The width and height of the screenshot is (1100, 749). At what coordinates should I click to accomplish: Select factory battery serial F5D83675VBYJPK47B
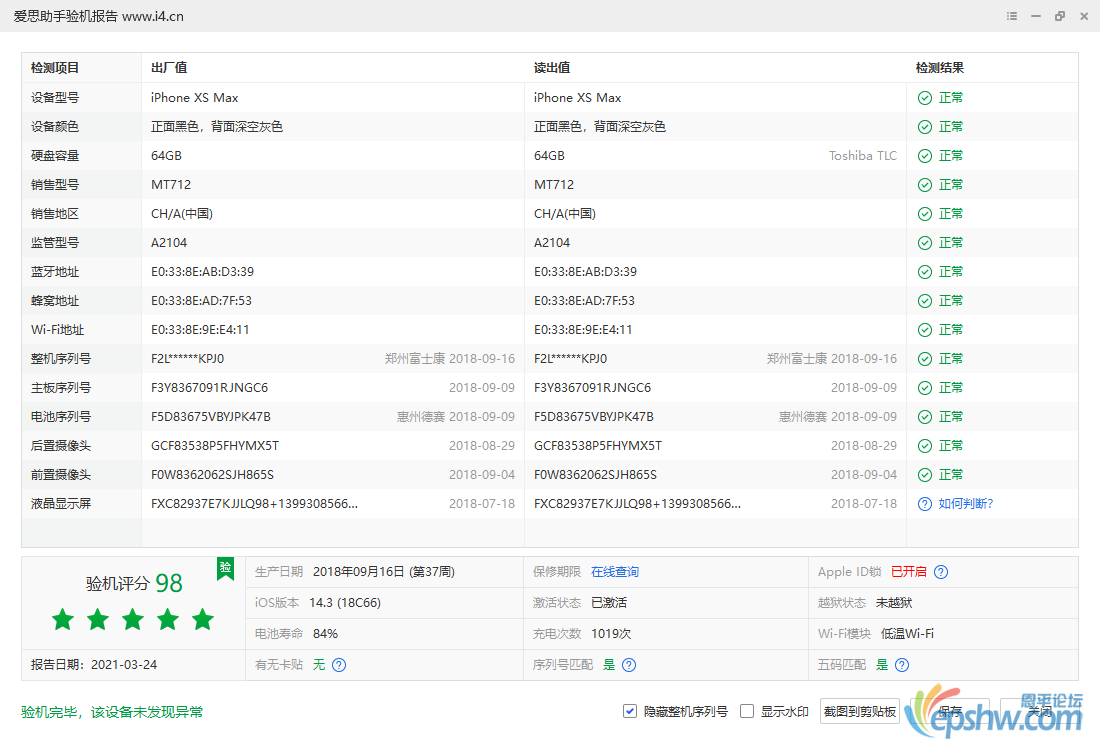pos(211,417)
